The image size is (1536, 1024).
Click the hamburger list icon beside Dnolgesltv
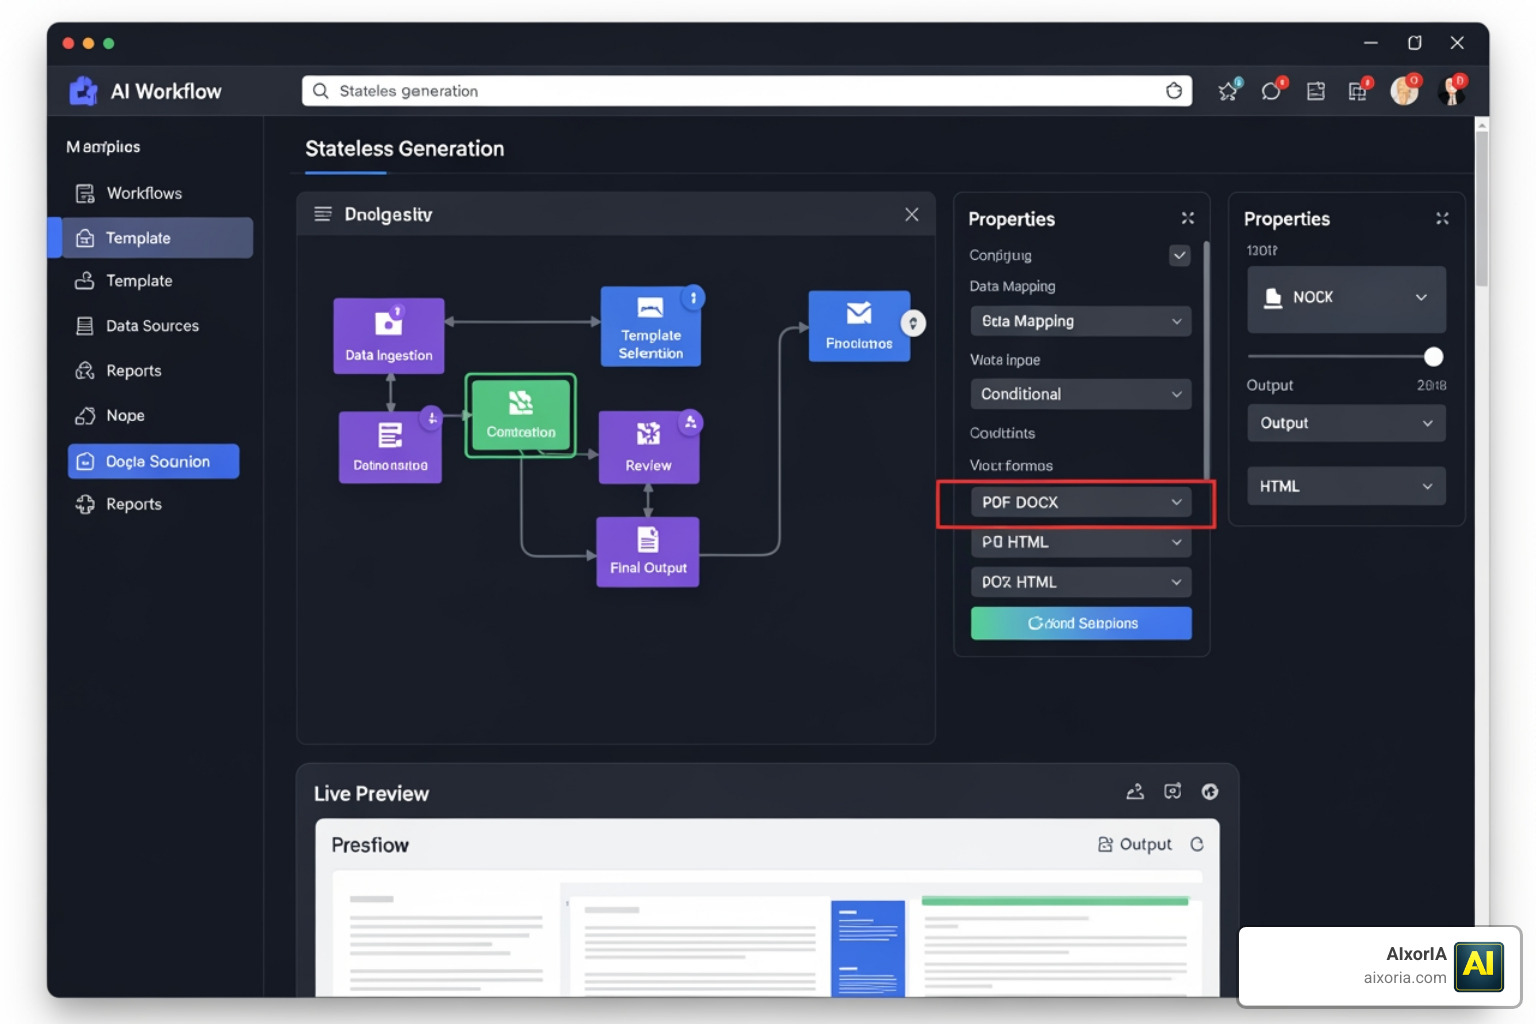(323, 214)
